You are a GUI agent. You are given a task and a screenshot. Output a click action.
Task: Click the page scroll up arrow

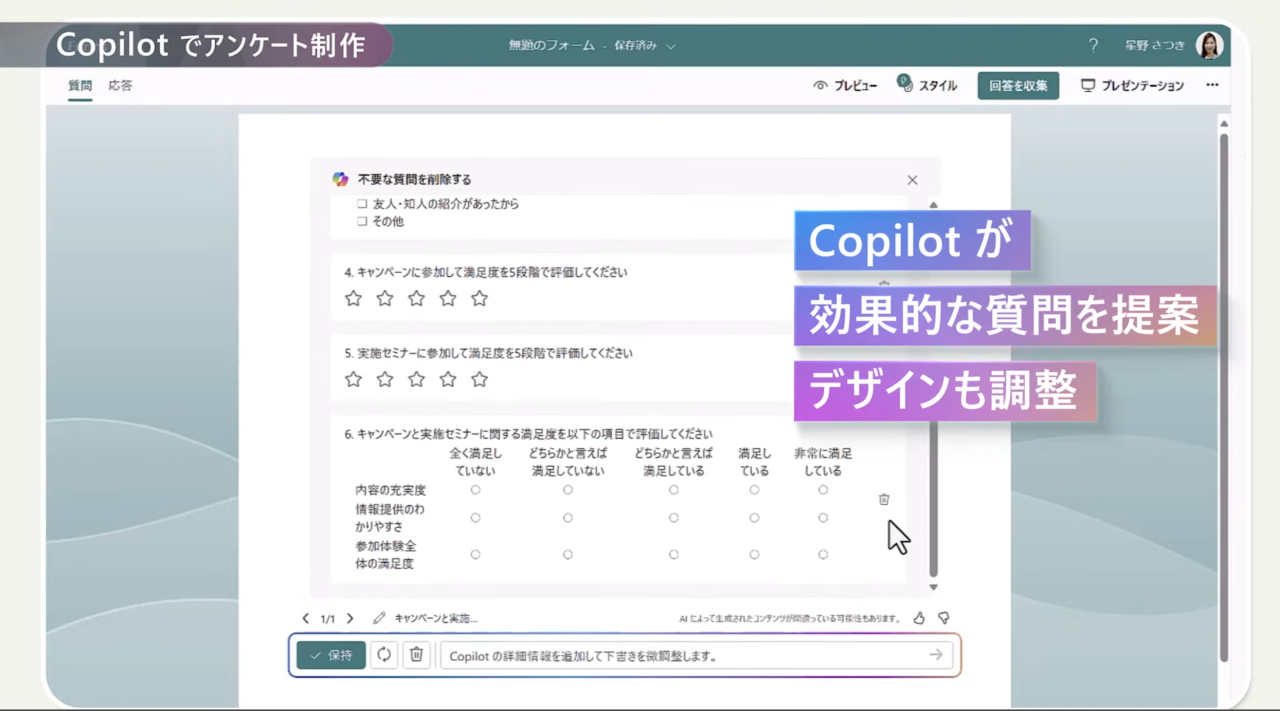point(1224,123)
